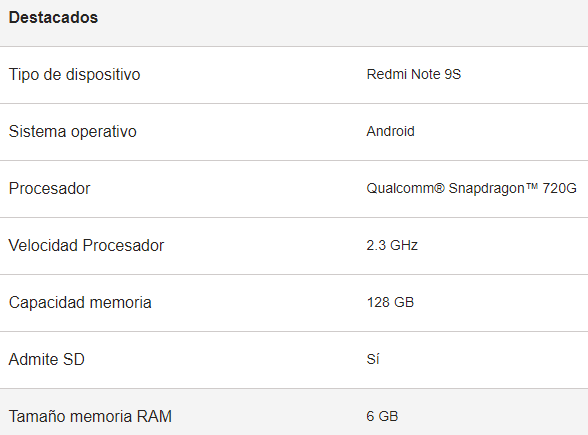Select the Capacidad memoria label
Viewport: 588px width, 435px height.
tap(80, 303)
